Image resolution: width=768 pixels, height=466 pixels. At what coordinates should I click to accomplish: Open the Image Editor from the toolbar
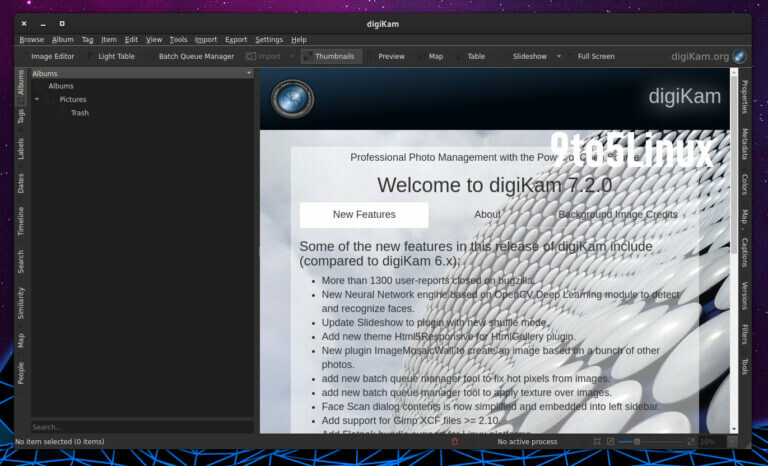point(52,56)
